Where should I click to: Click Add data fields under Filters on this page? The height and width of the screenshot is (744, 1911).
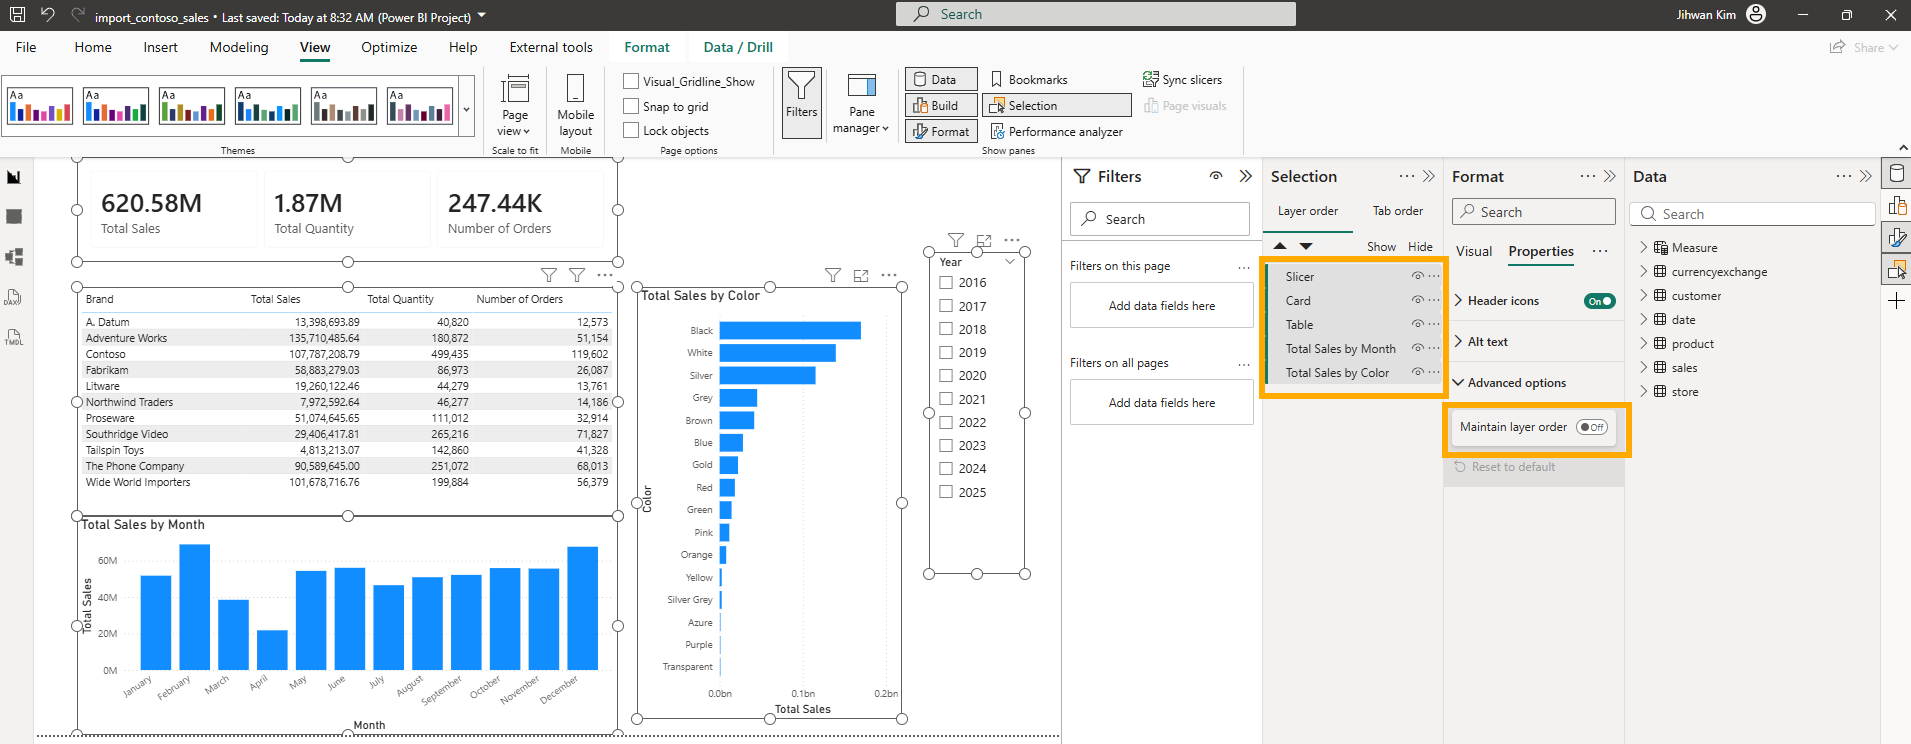tap(1162, 306)
